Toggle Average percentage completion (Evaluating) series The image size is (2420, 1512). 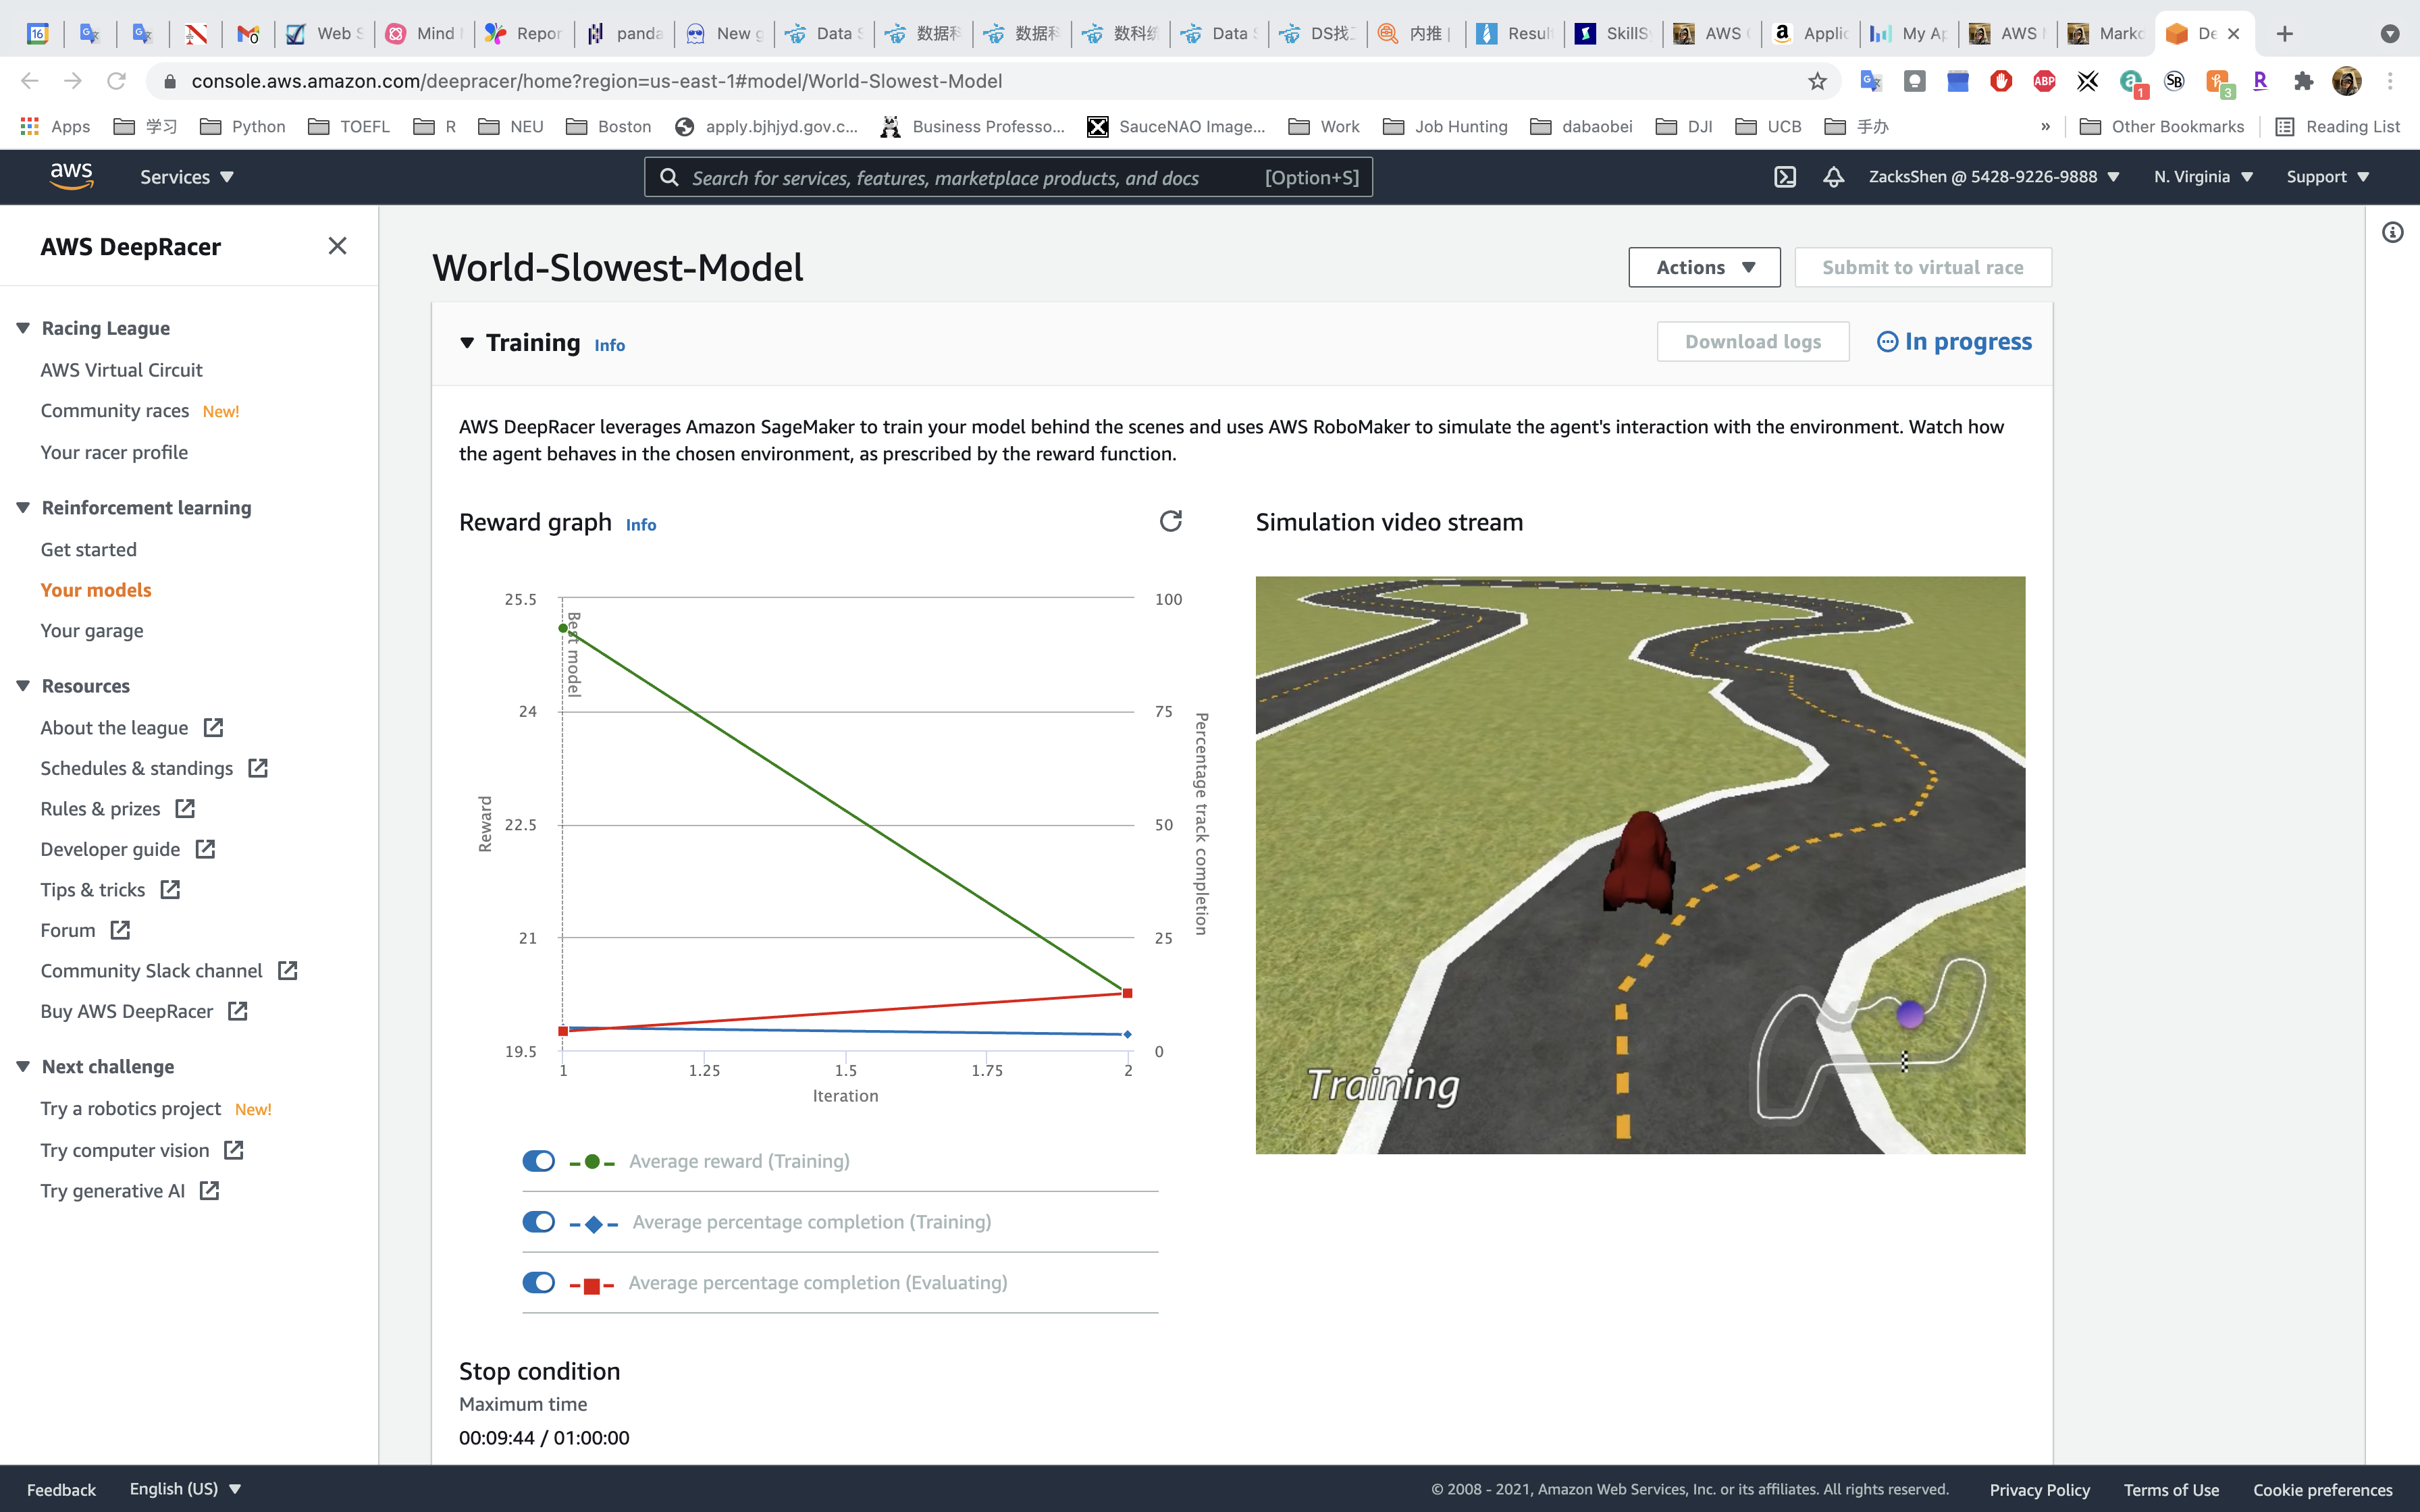click(x=539, y=1282)
